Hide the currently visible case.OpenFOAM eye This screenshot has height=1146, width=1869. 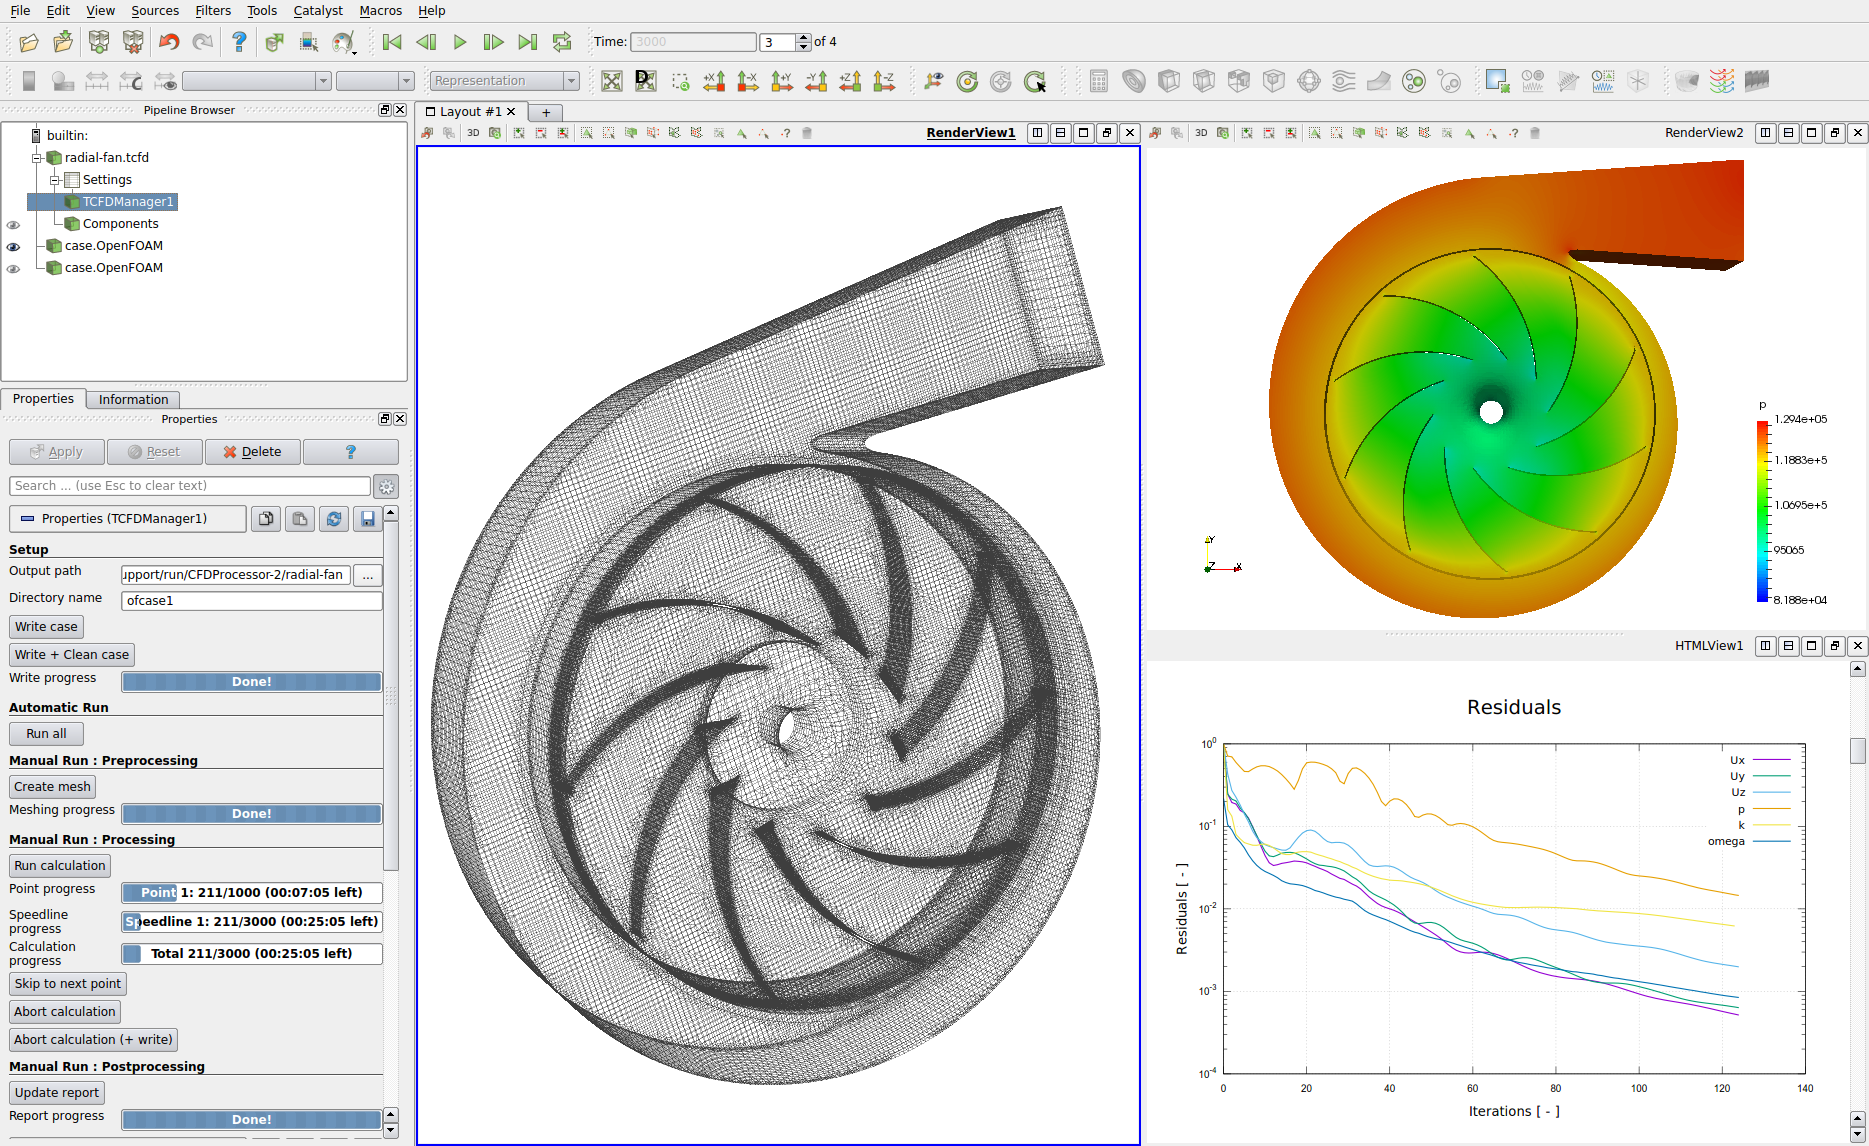point(13,247)
